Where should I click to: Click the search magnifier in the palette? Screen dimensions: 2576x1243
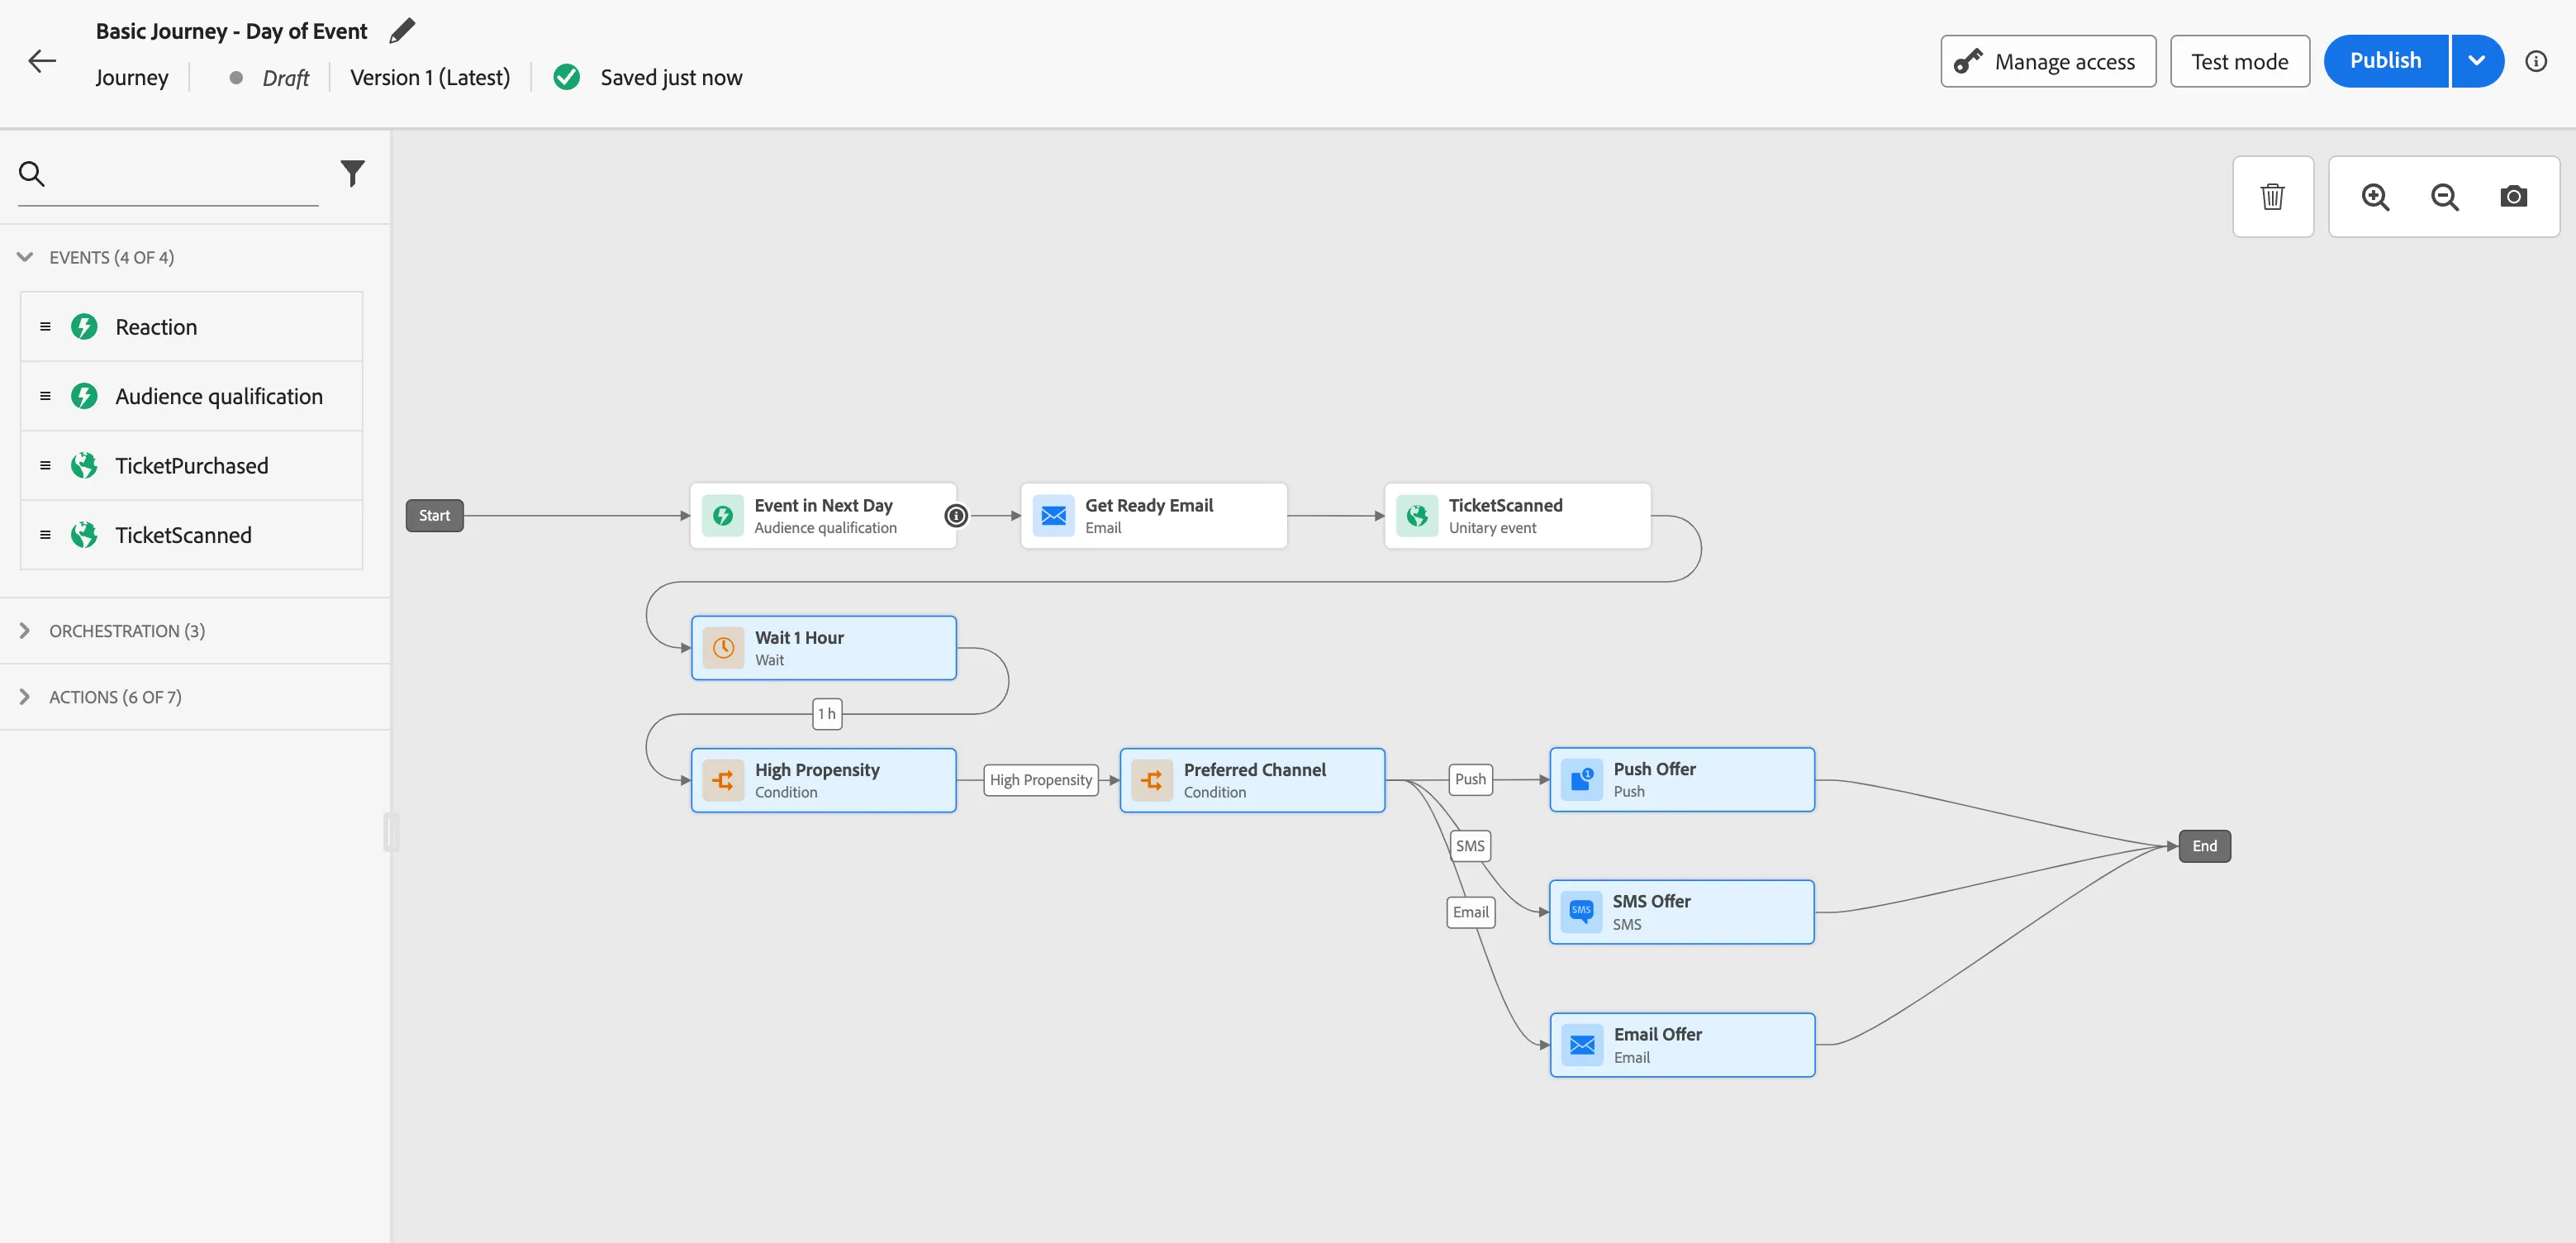[32, 174]
